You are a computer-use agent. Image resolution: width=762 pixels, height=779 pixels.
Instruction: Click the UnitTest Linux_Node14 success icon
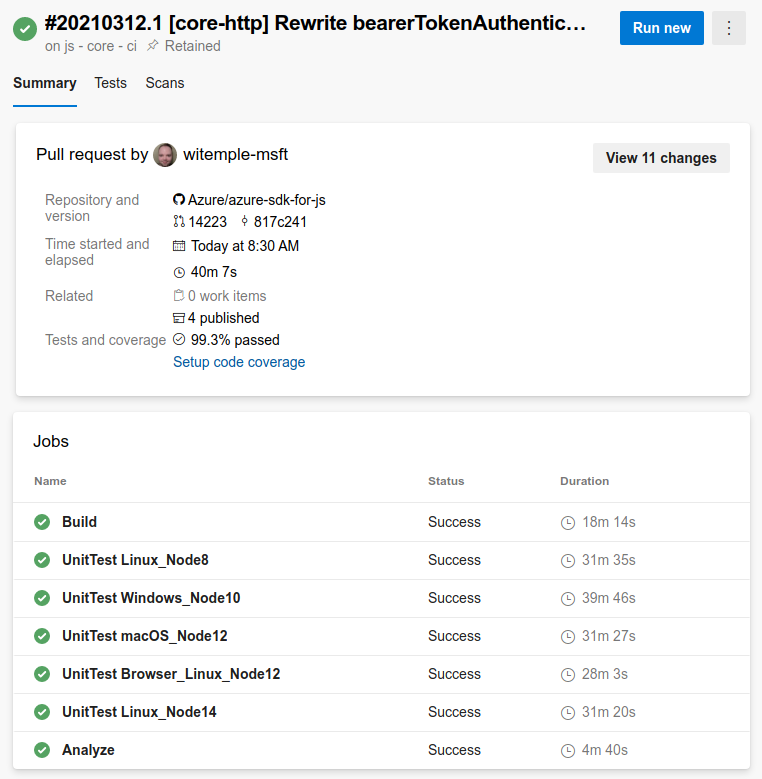[x=42, y=712]
